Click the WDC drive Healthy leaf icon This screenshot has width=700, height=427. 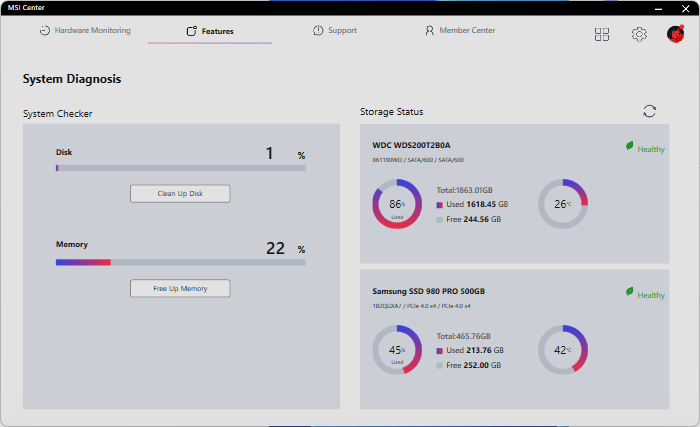click(629, 146)
